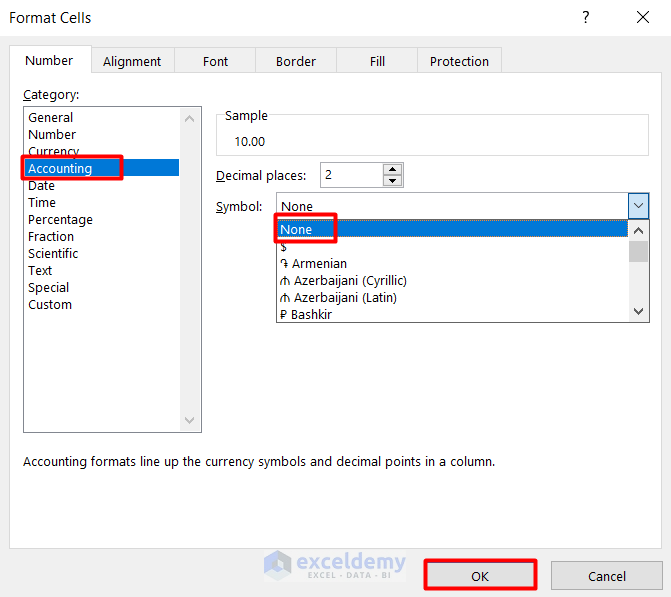Increase decimal places with up spinner arrow
Screen dimensions: 671x597
tap(392, 170)
